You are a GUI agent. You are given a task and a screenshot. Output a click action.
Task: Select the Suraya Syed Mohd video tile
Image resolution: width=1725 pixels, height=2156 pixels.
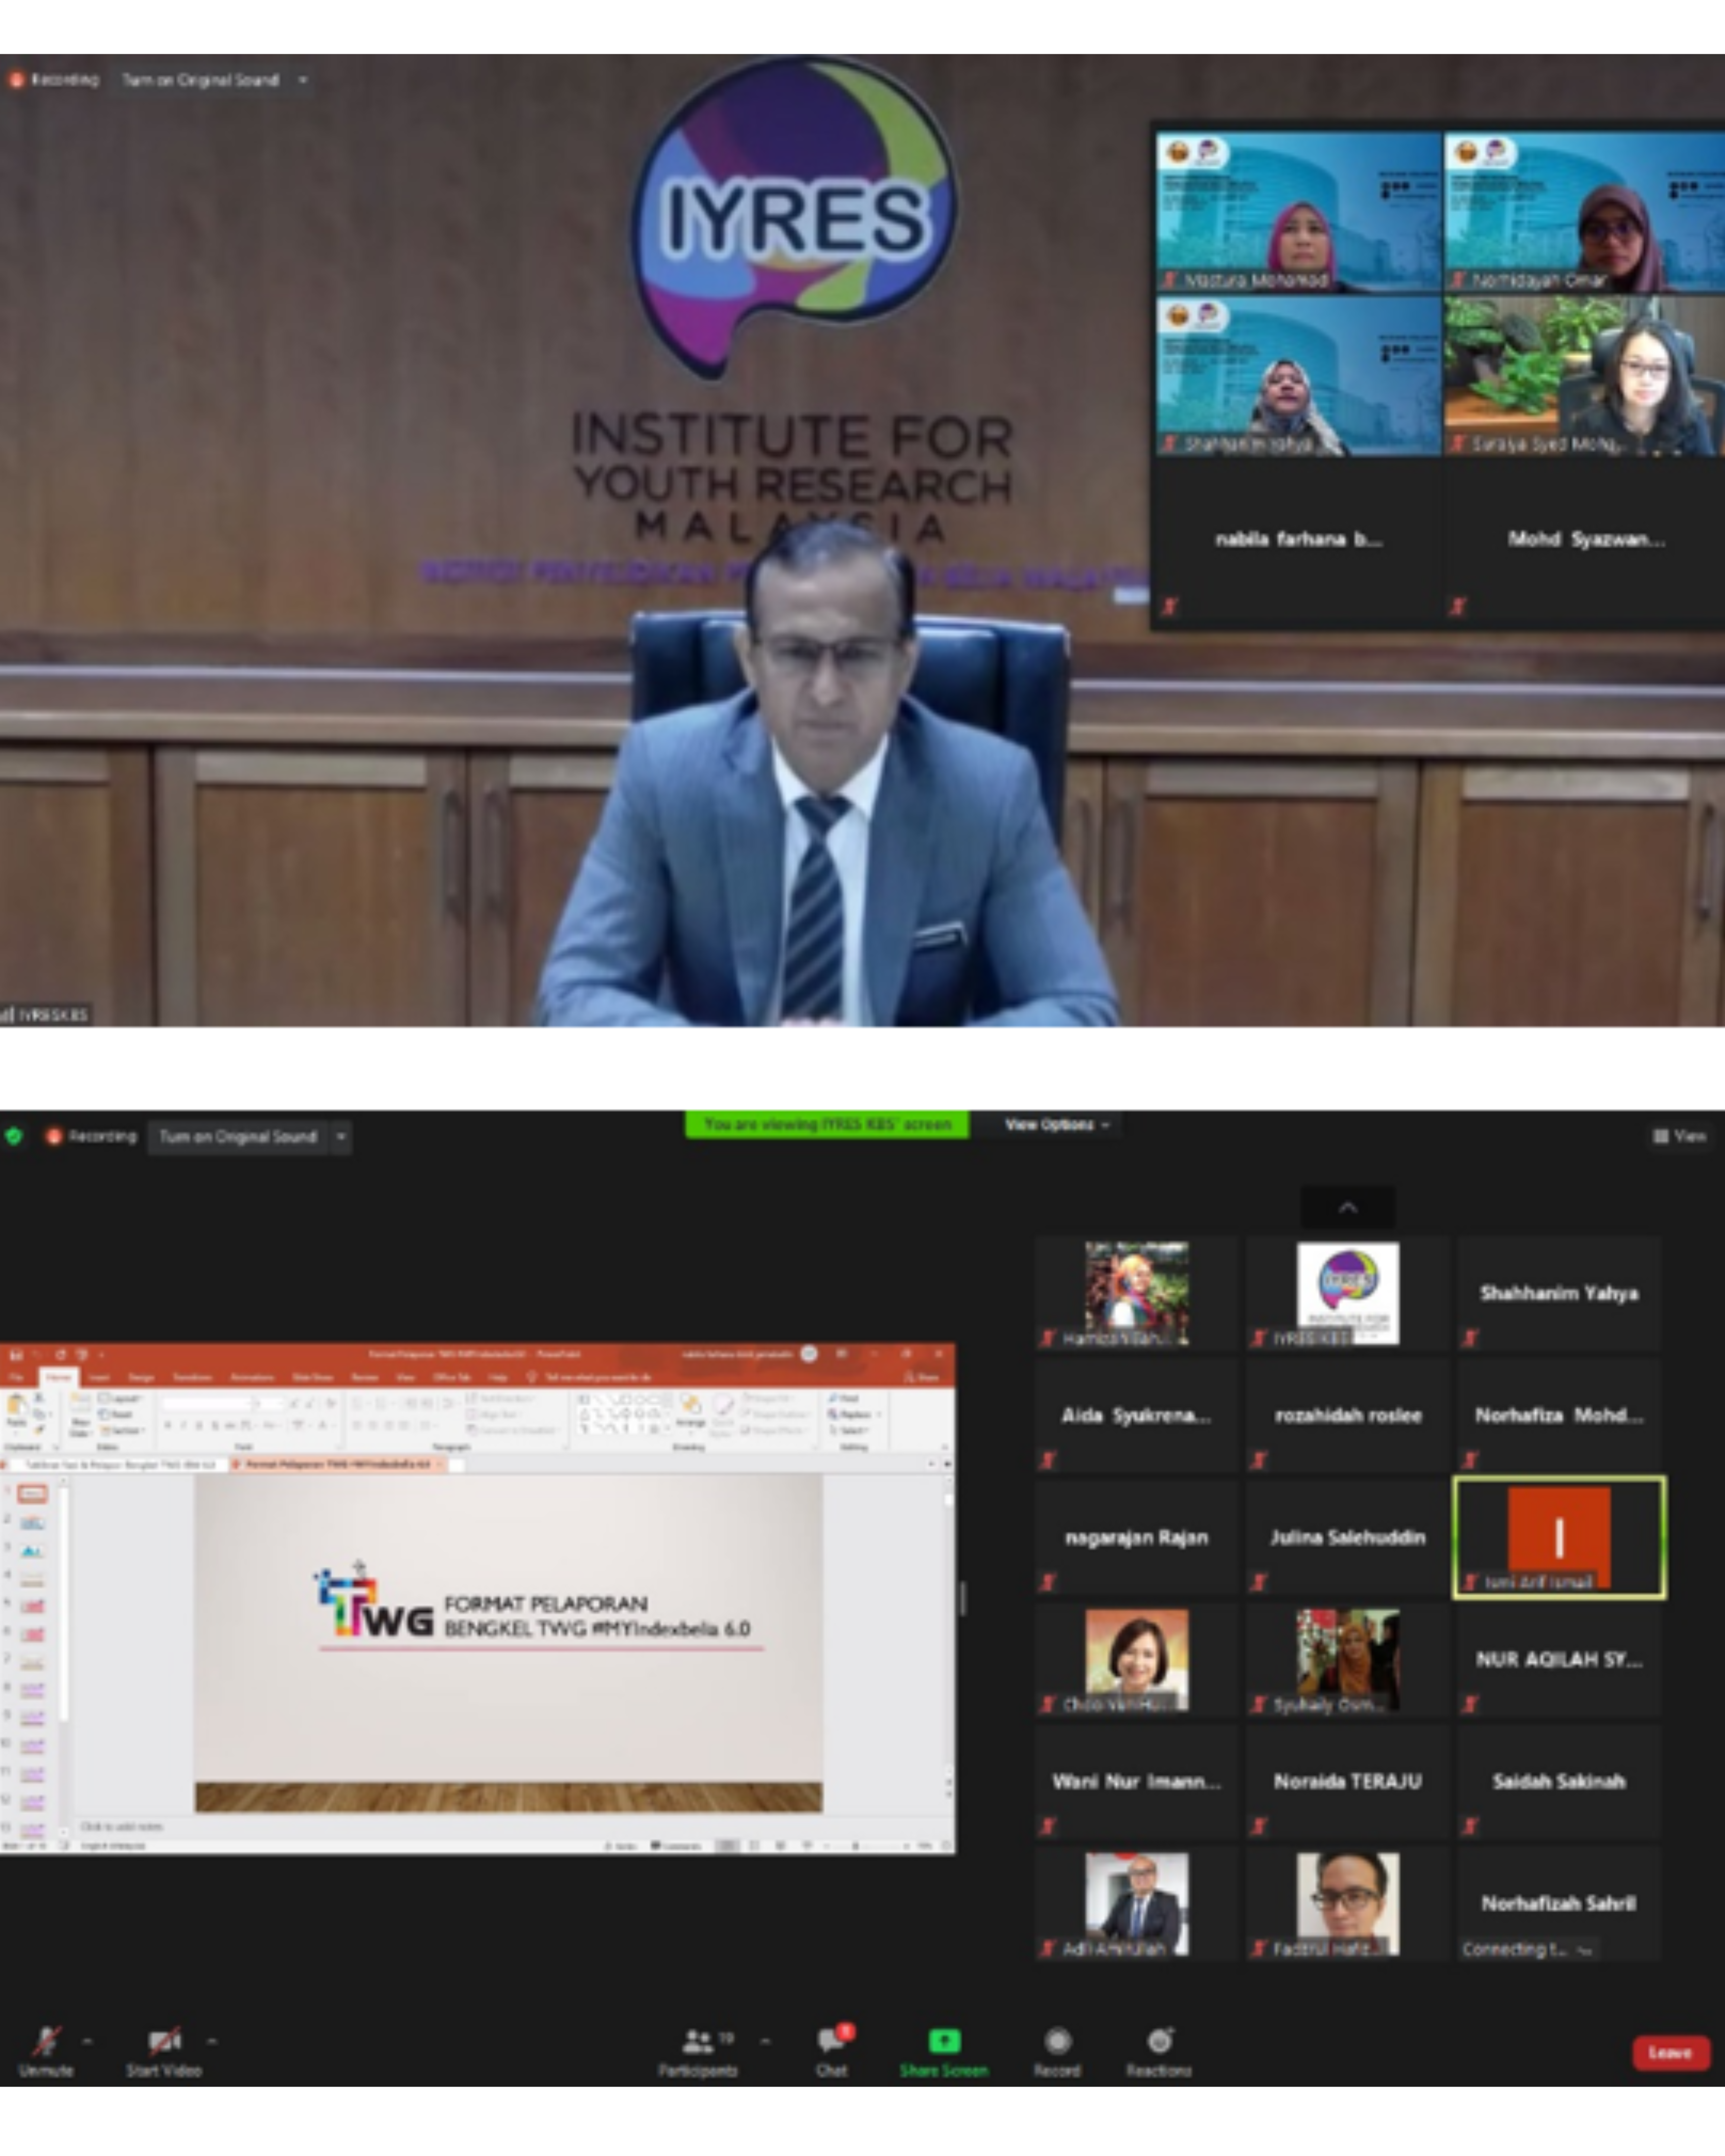(x=1584, y=376)
